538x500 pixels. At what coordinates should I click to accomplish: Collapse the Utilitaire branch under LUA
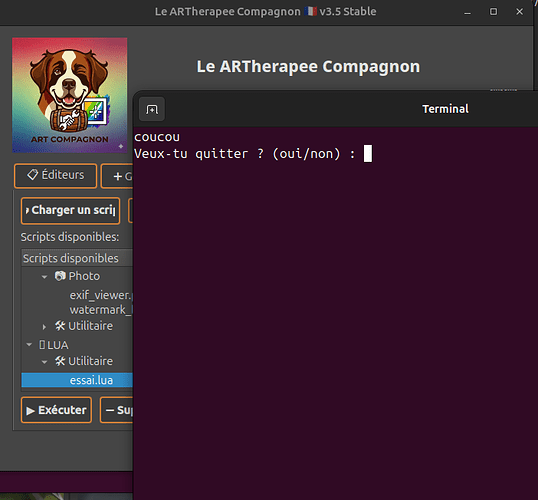pyautogui.click(x=44, y=362)
